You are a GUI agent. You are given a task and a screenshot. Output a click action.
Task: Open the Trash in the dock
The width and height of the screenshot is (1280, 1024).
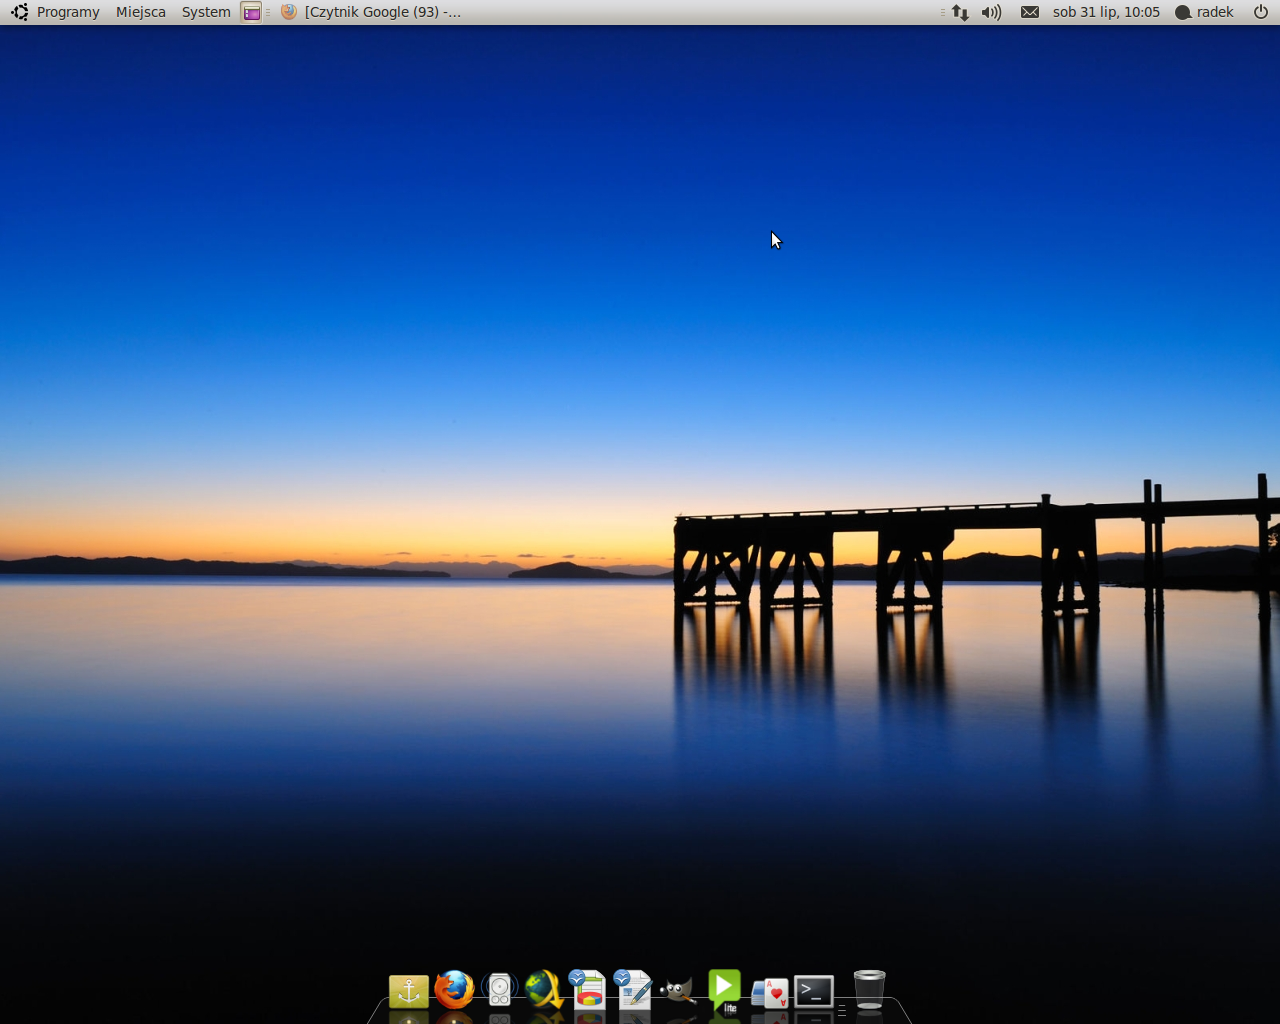[869, 990]
